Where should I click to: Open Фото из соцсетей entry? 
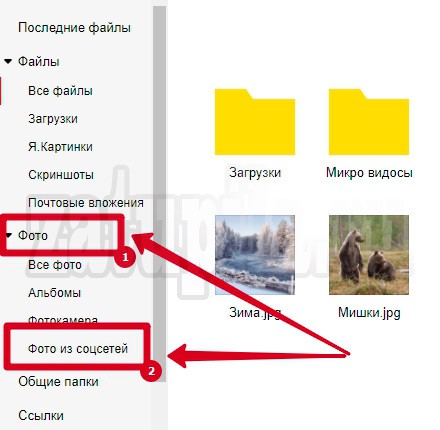[x=78, y=349]
